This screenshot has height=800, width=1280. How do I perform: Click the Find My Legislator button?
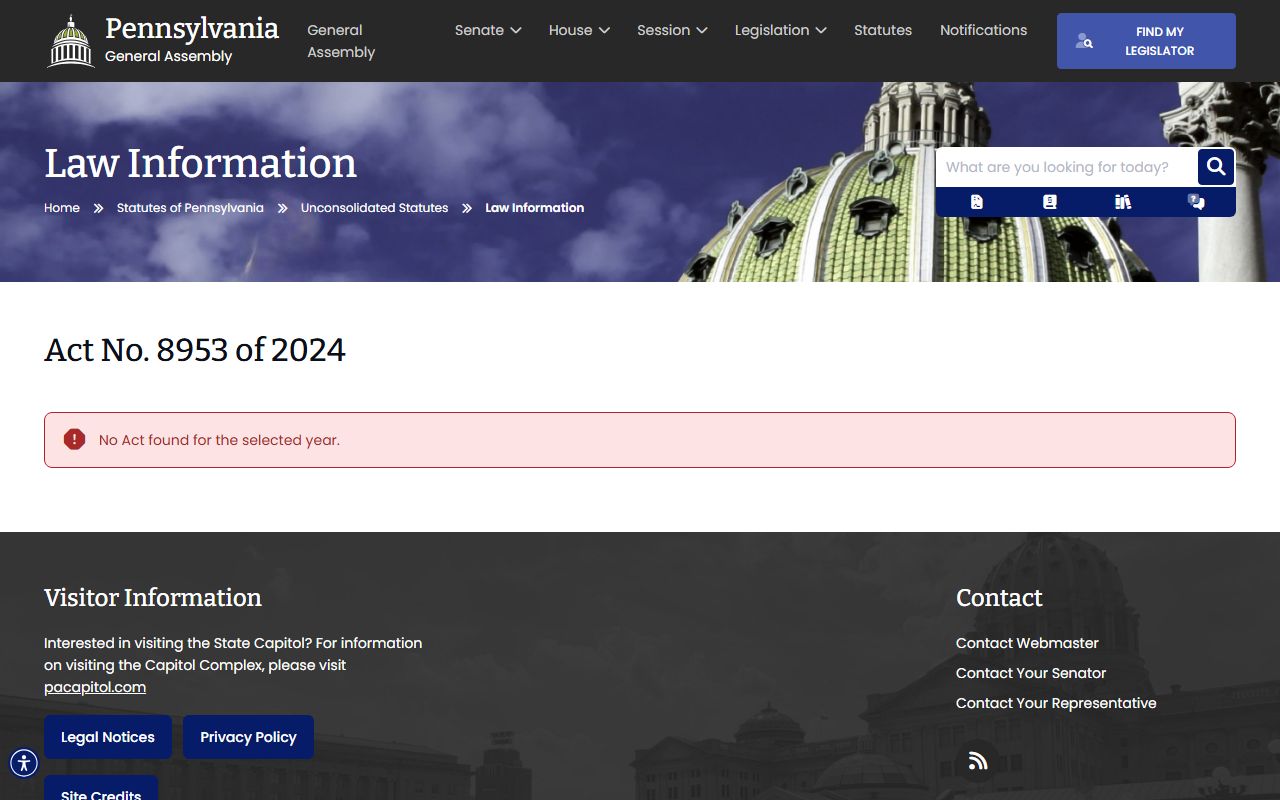pos(1146,41)
